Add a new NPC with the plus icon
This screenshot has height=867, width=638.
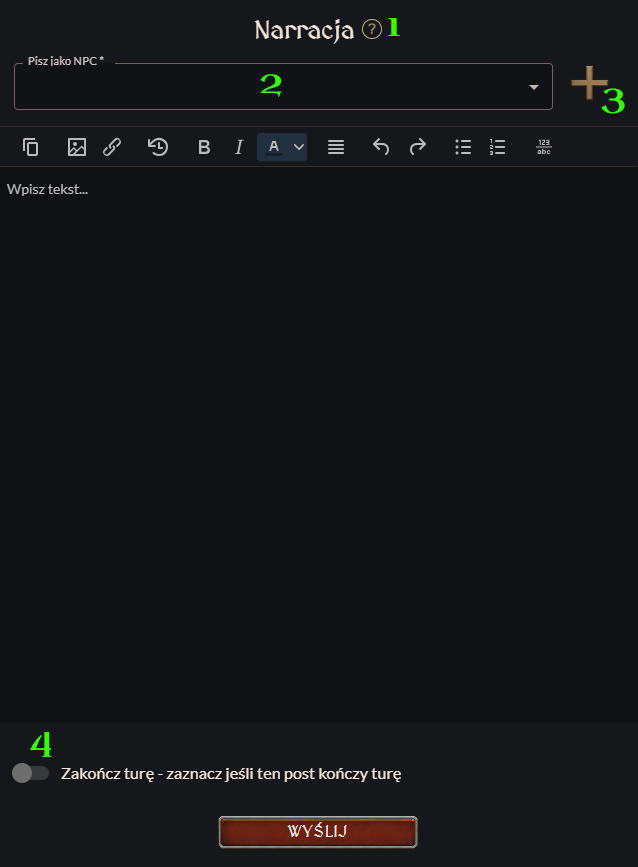(x=589, y=83)
